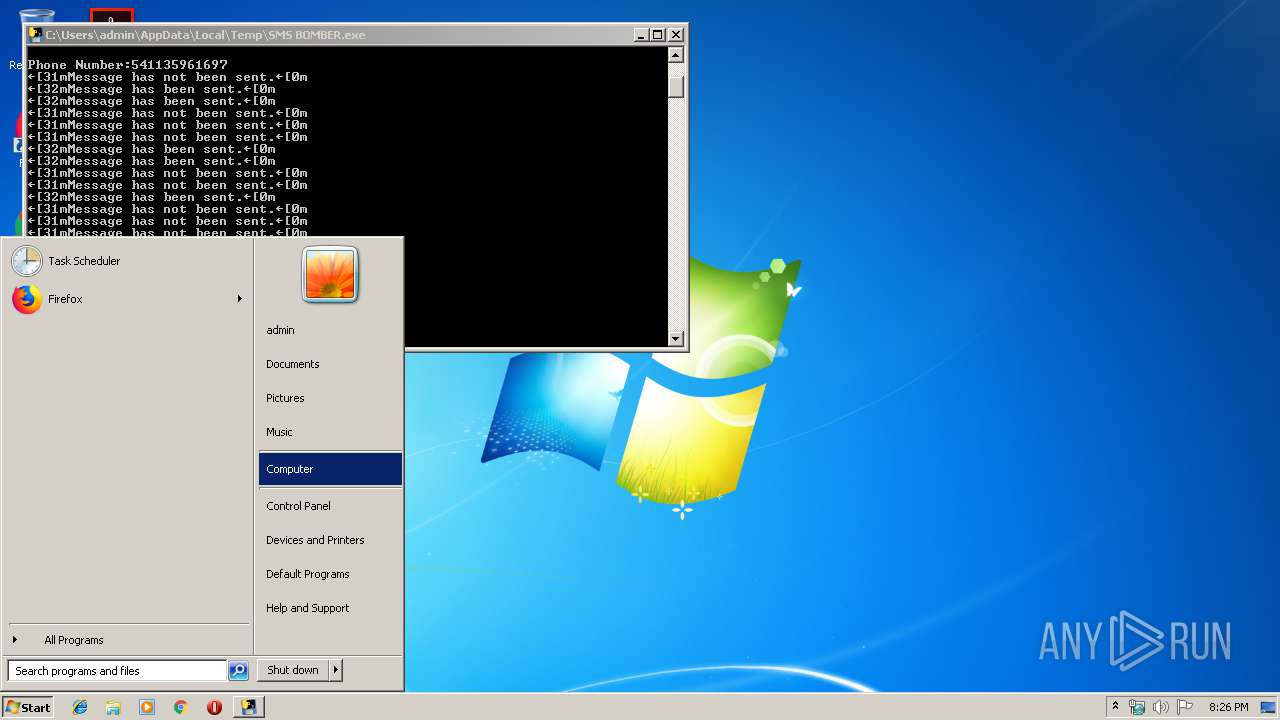Image resolution: width=1280 pixels, height=720 pixels.
Task: Open Opera browser from taskbar
Action: 214,707
